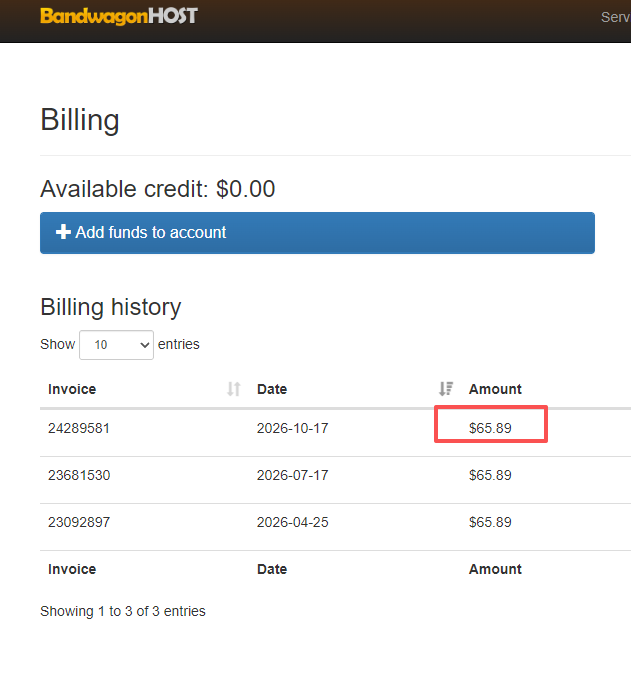This screenshot has width=631, height=678.
Task: Sort by Invoice column sort arrows
Action: (x=234, y=389)
